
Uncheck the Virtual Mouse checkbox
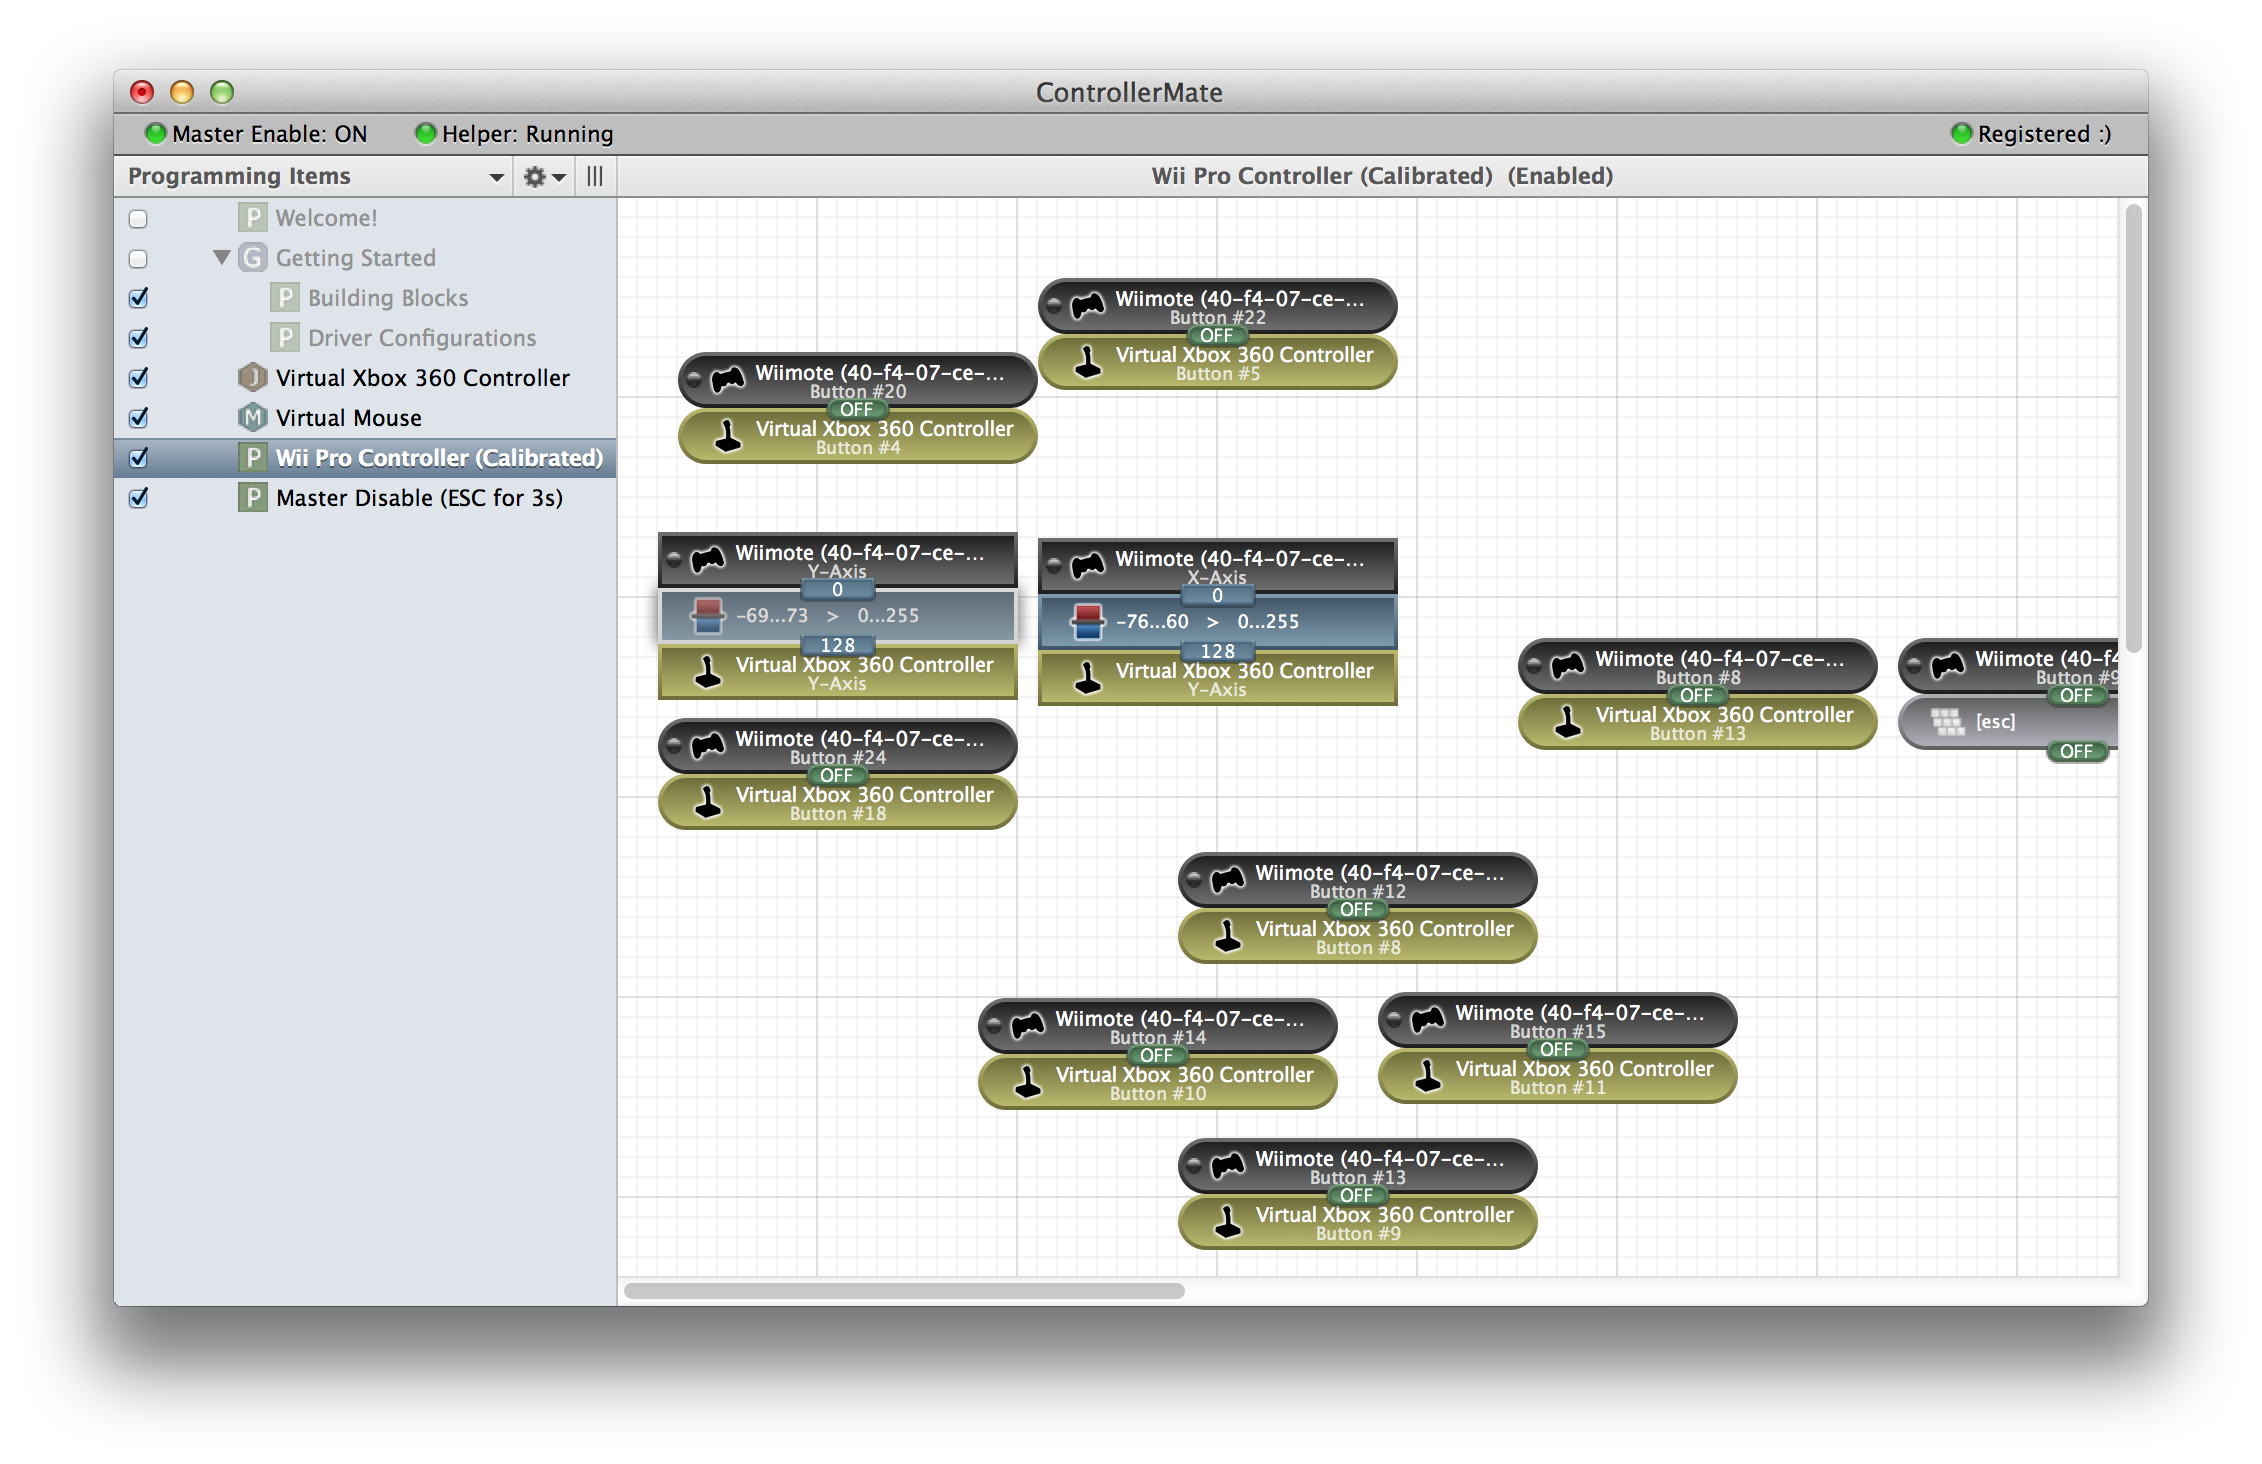pyautogui.click(x=139, y=418)
